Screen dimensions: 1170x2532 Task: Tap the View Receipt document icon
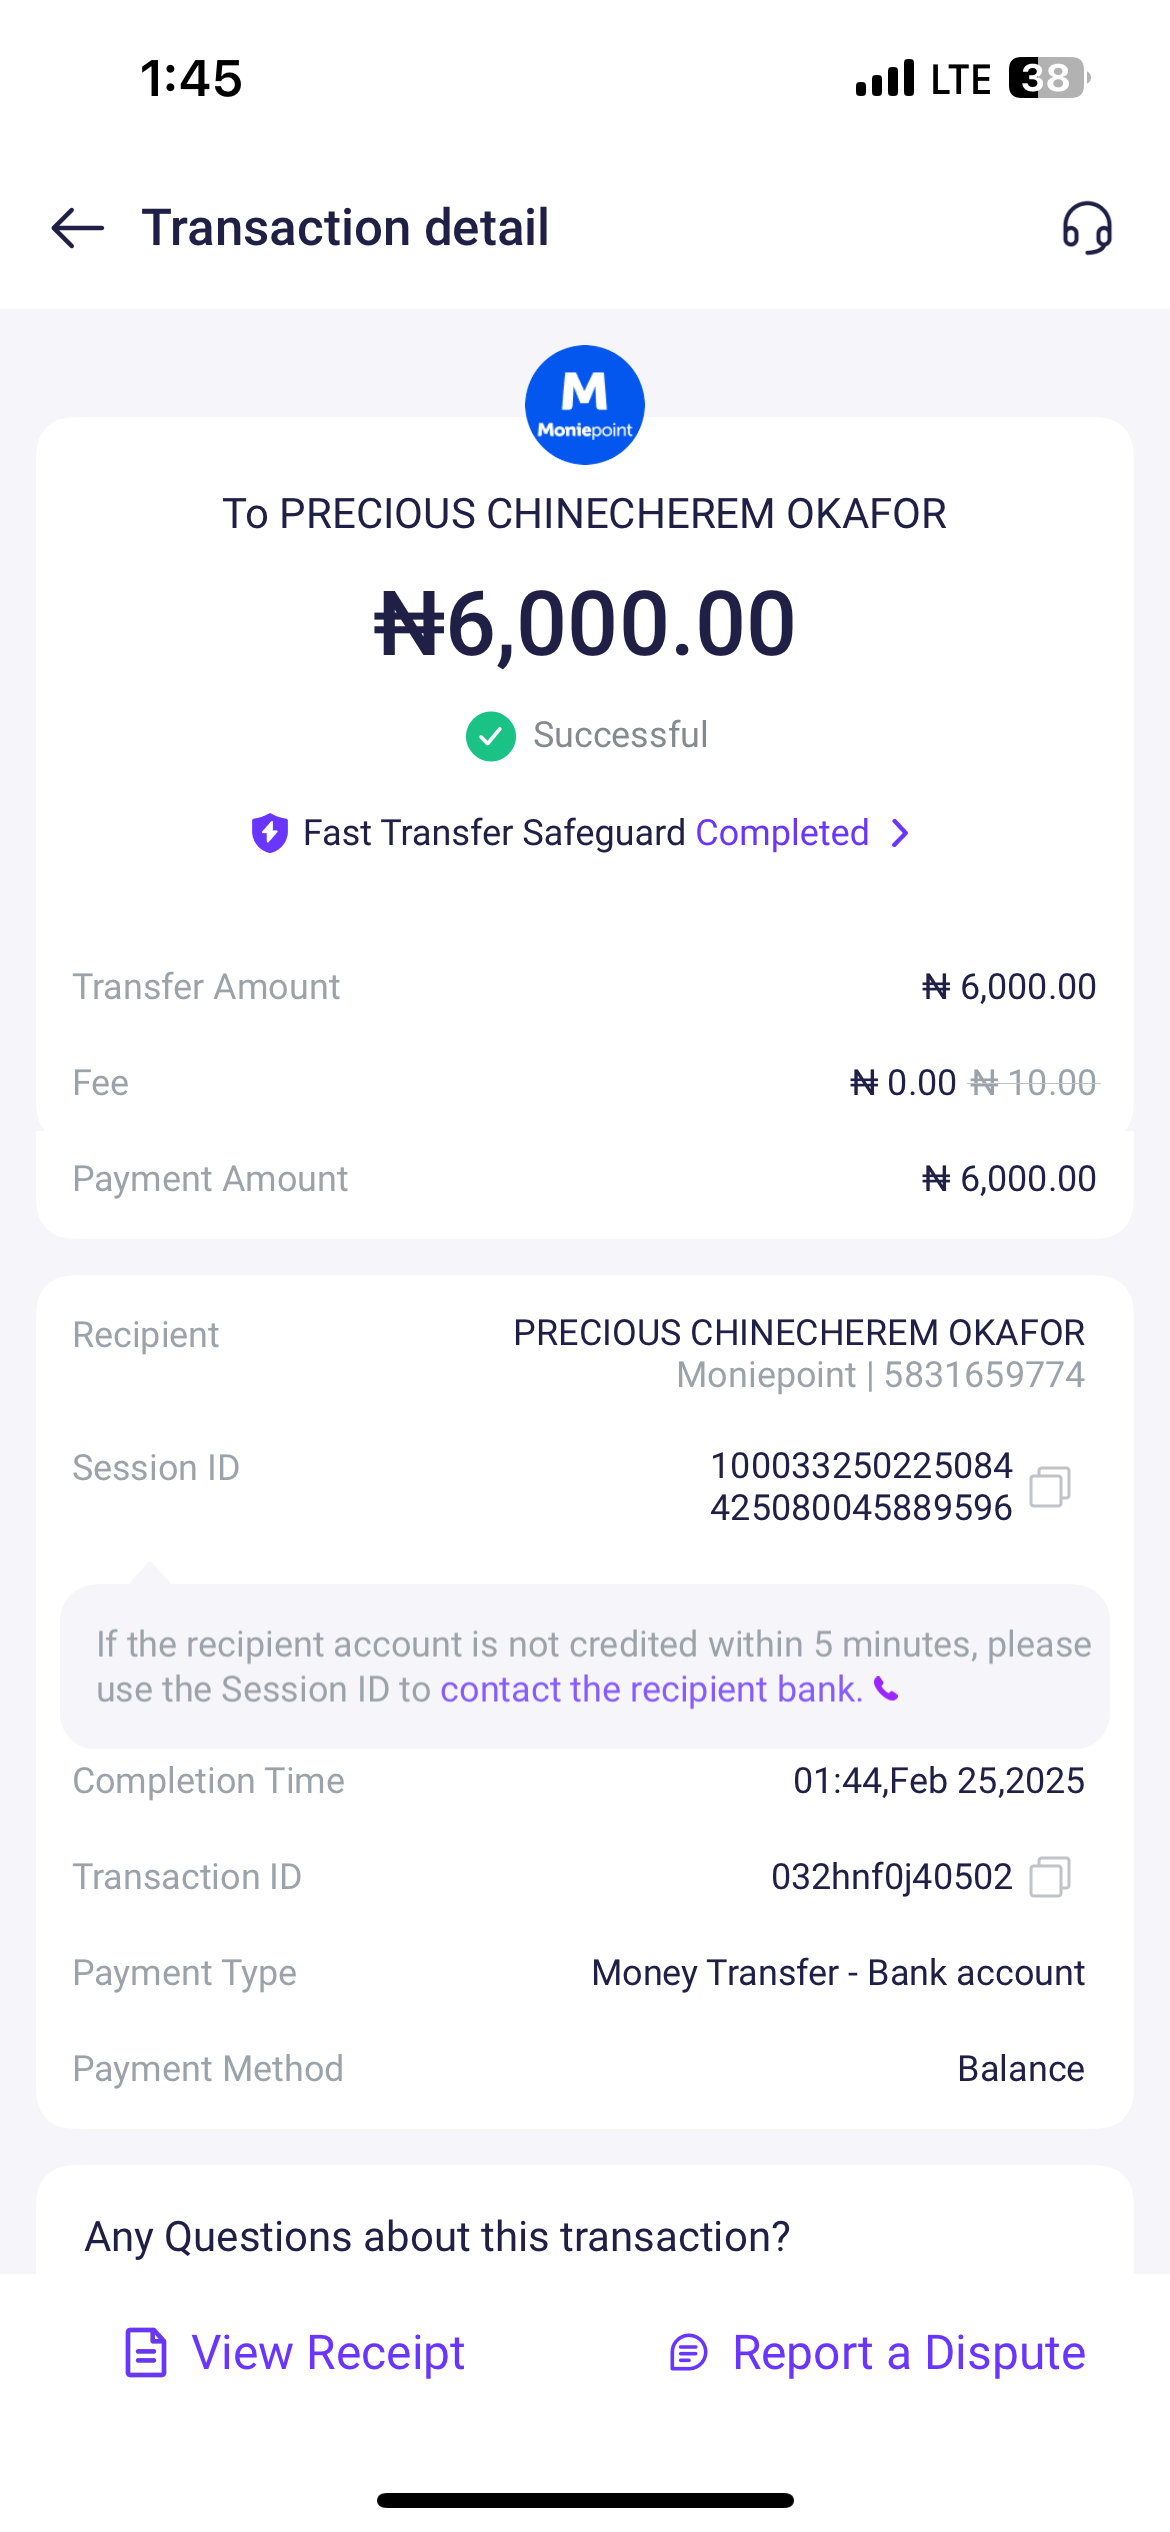(x=146, y=2352)
